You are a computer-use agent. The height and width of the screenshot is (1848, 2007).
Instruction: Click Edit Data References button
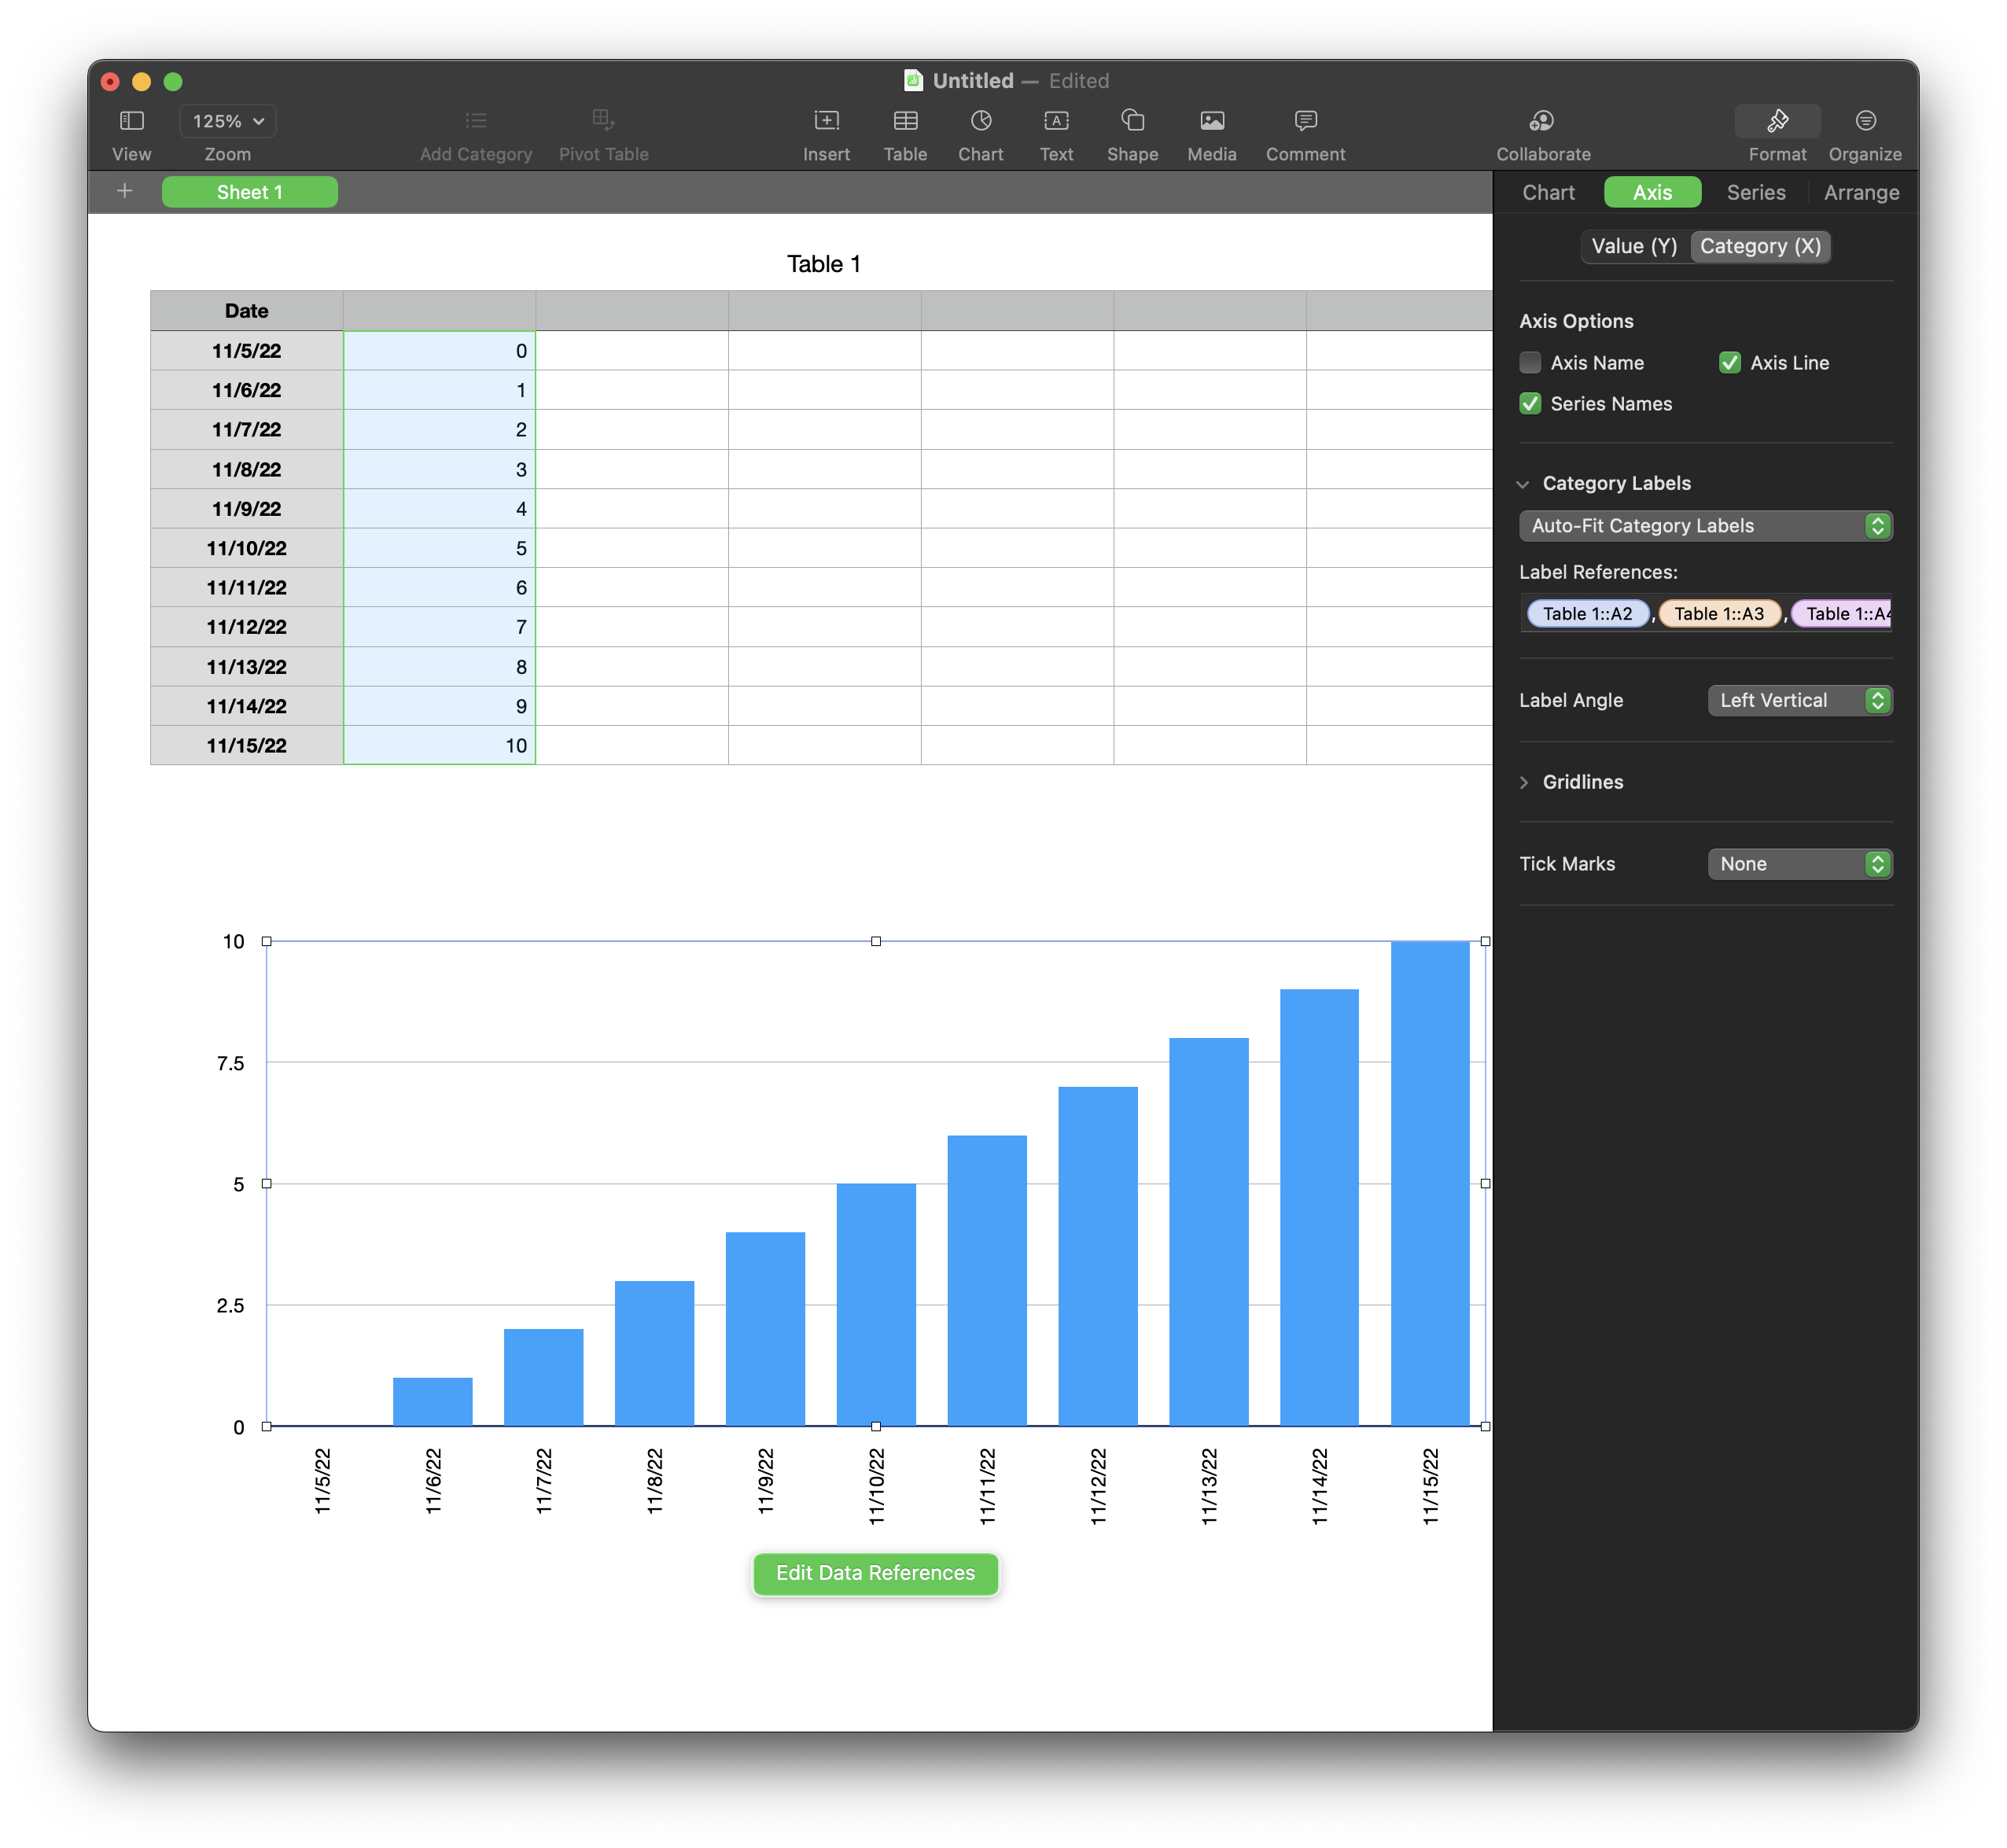pyautogui.click(x=875, y=1573)
